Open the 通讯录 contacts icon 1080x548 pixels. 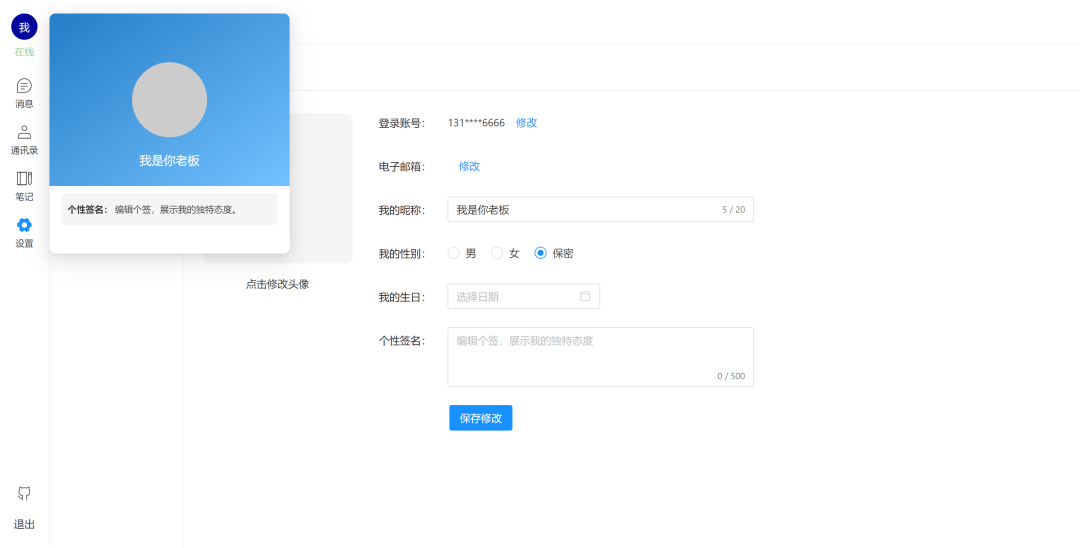click(x=24, y=132)
